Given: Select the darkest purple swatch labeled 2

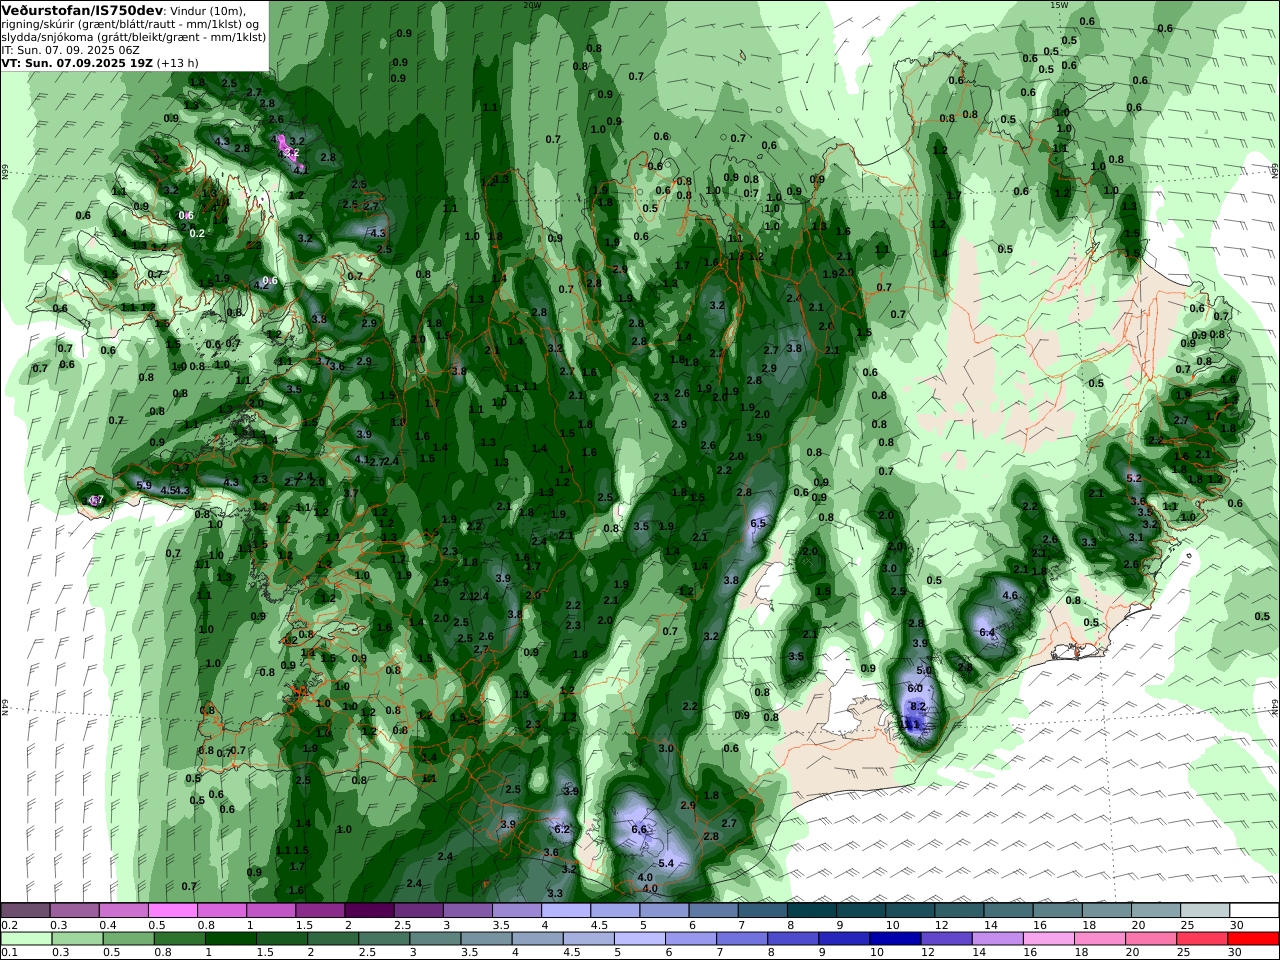Looking at the screenshot, I should [x=369, y=910].
